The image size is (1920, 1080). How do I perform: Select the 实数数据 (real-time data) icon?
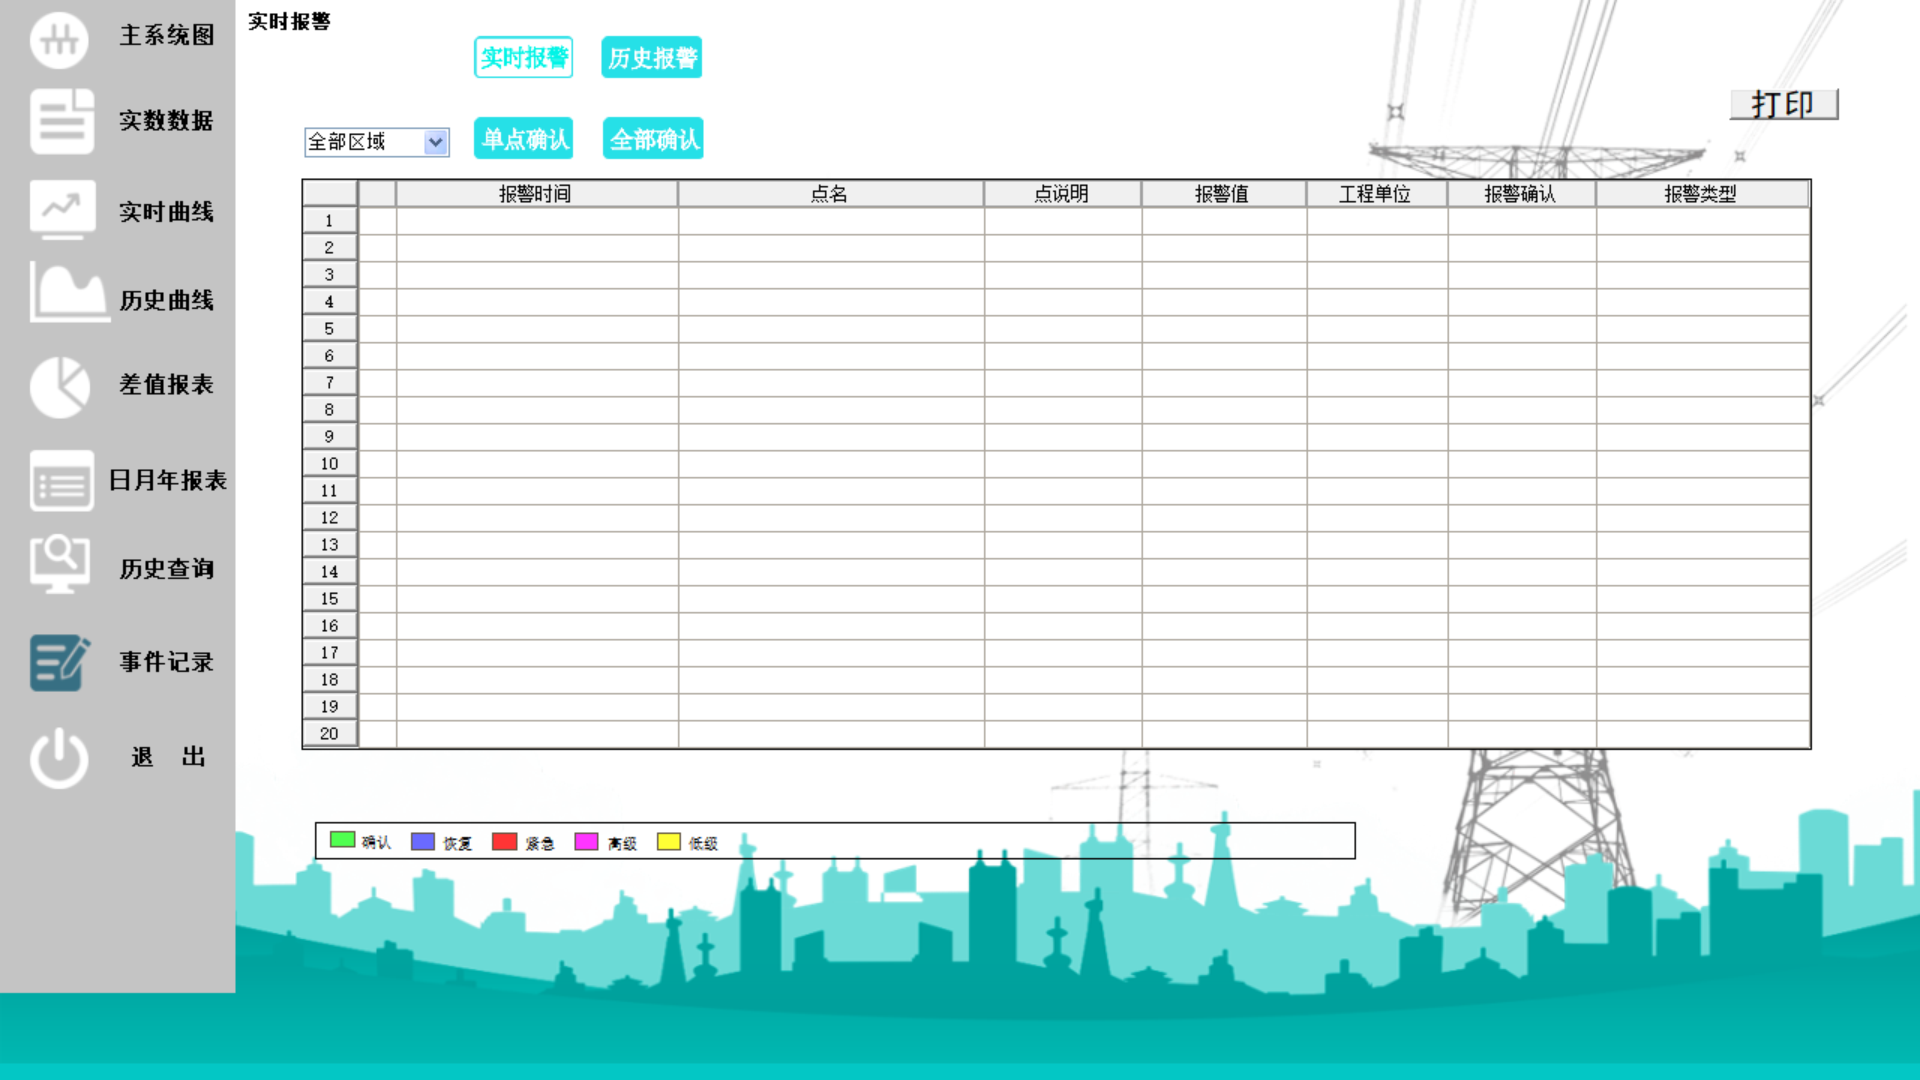pos(61,121)
